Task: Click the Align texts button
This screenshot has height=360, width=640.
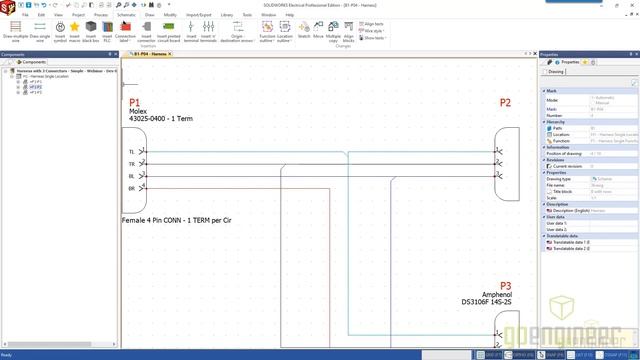Action: click(x=371, y=24)
